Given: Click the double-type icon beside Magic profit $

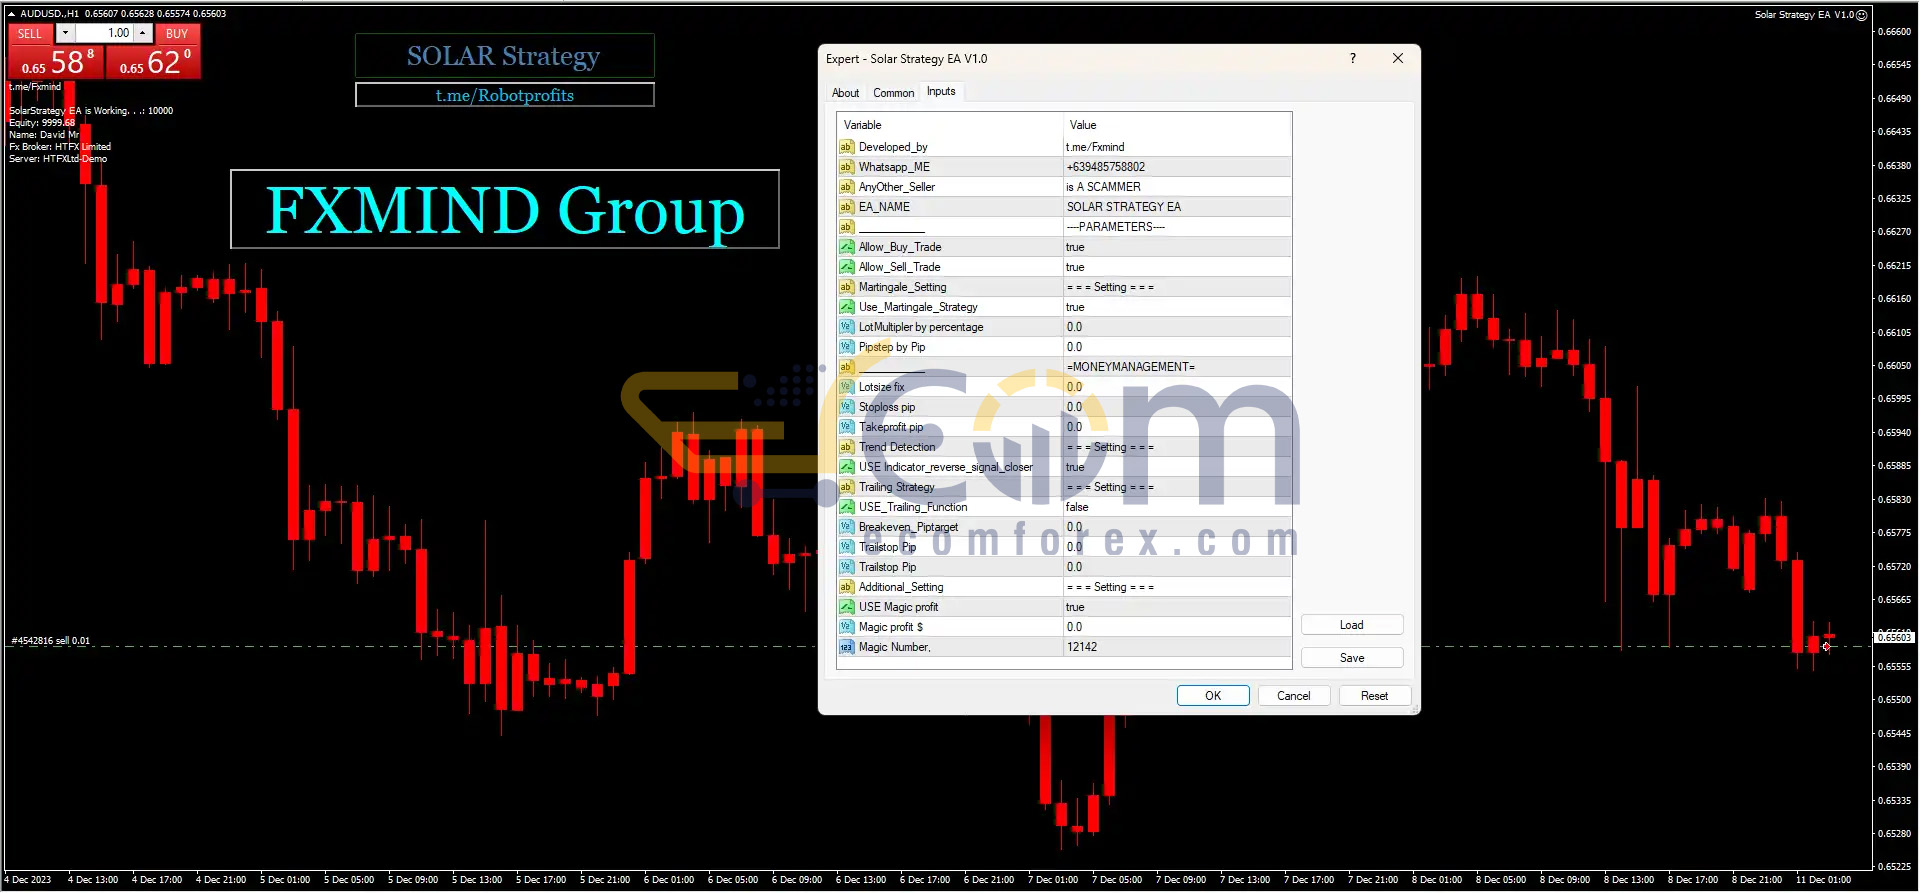Looking at the screenshot, I should 846,627.
